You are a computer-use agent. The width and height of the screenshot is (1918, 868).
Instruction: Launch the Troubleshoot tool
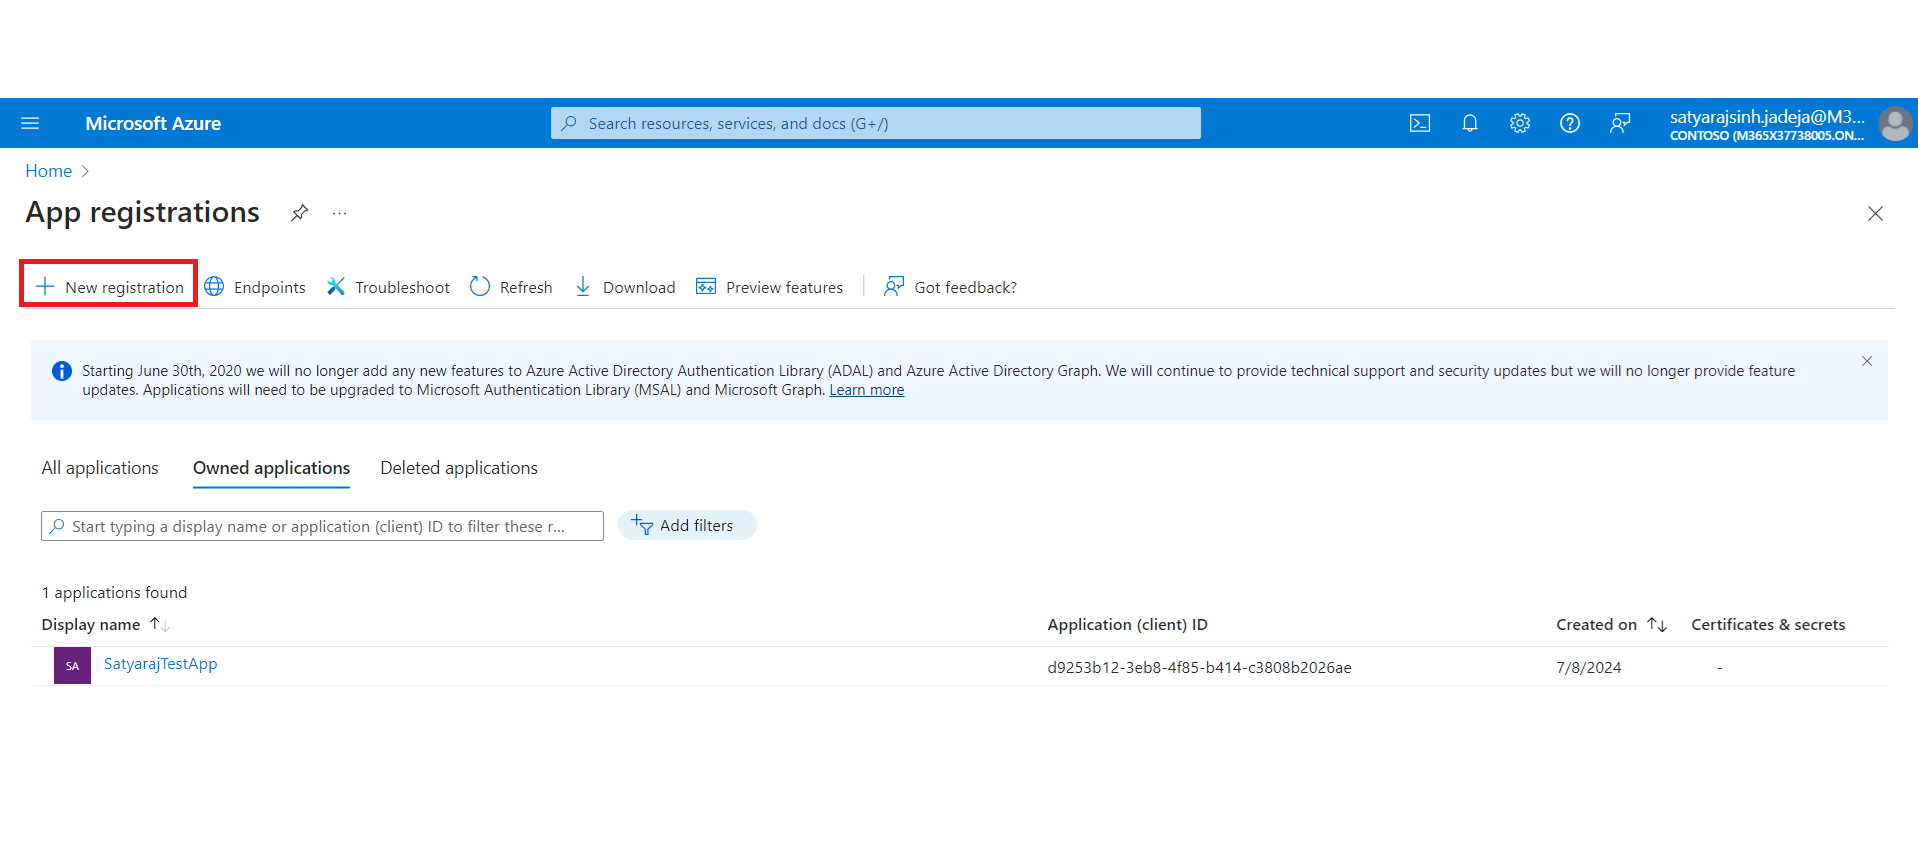(388, 287)
